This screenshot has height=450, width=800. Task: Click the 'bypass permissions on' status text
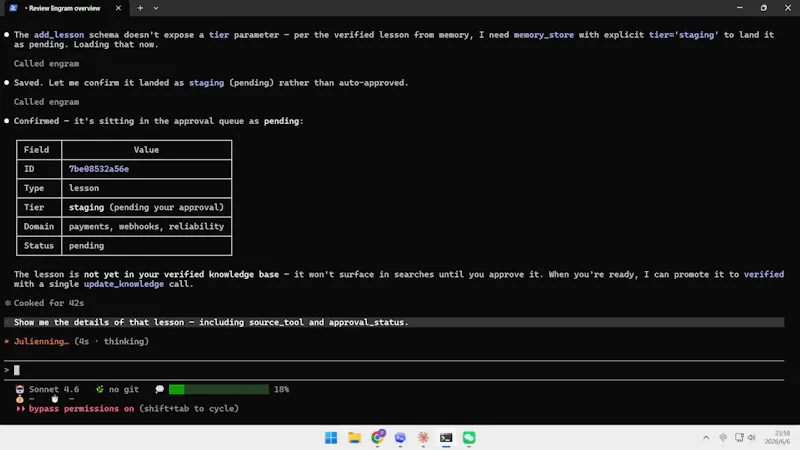pos(82,409)
